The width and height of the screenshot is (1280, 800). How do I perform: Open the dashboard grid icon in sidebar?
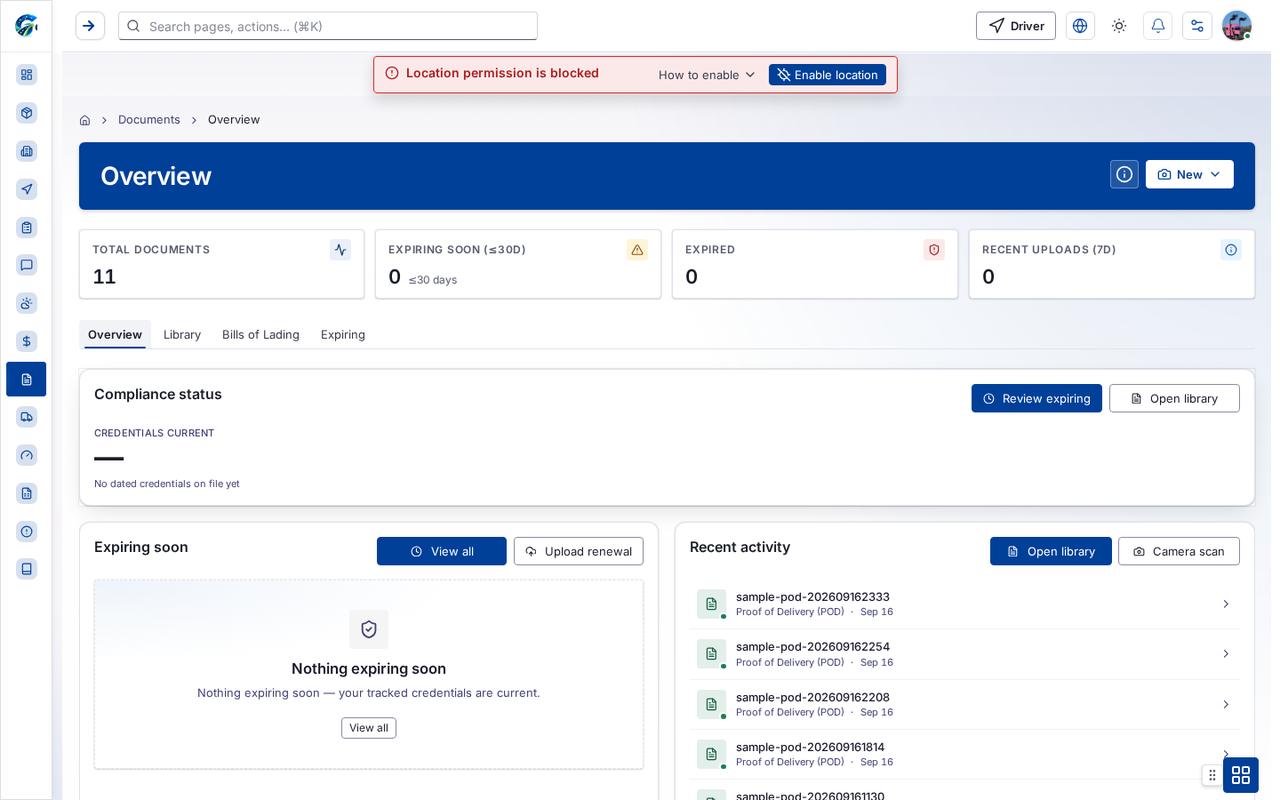(27, 75)
